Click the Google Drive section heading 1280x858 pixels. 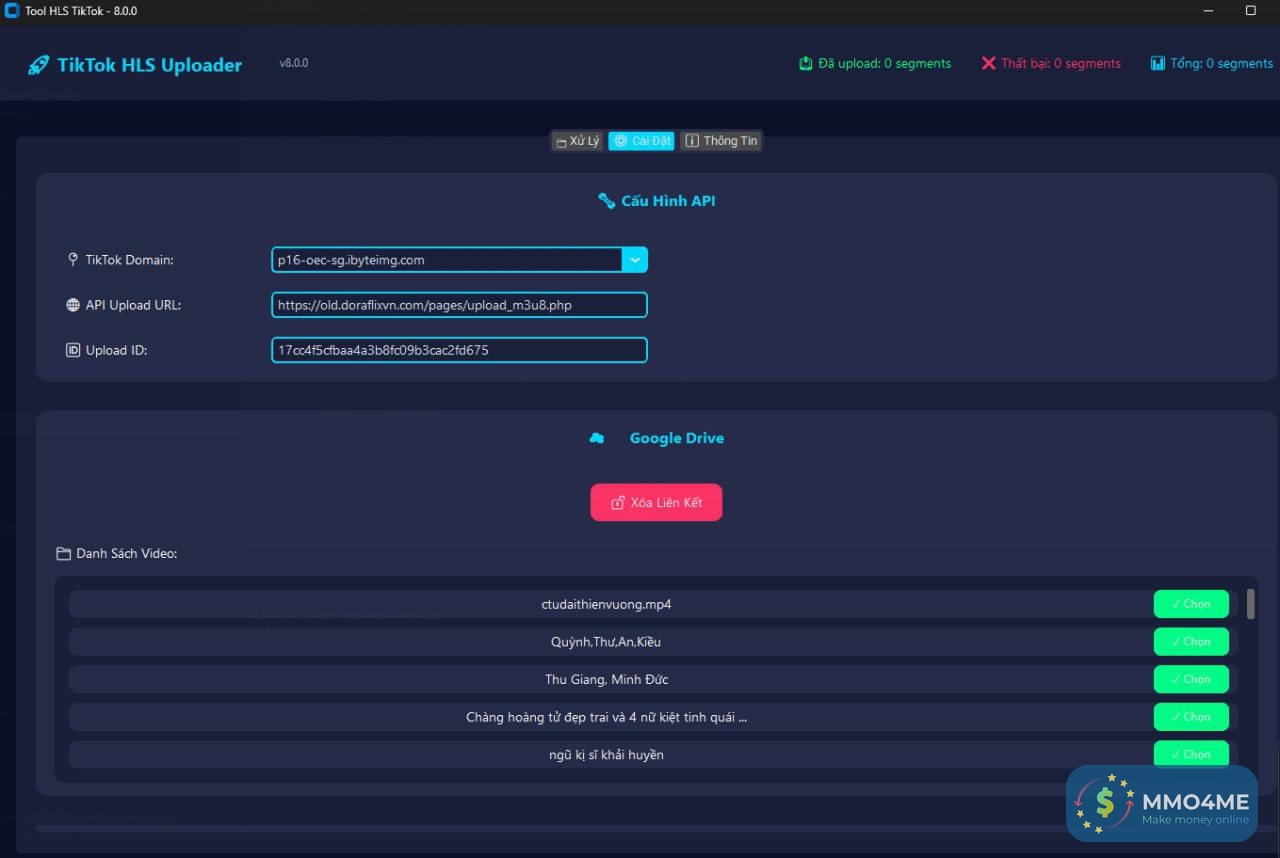pyautogui.click(x=677, y=438)
